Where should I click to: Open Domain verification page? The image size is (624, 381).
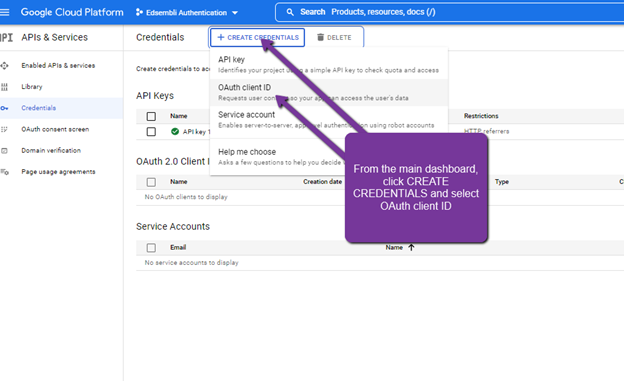(51, 150)
